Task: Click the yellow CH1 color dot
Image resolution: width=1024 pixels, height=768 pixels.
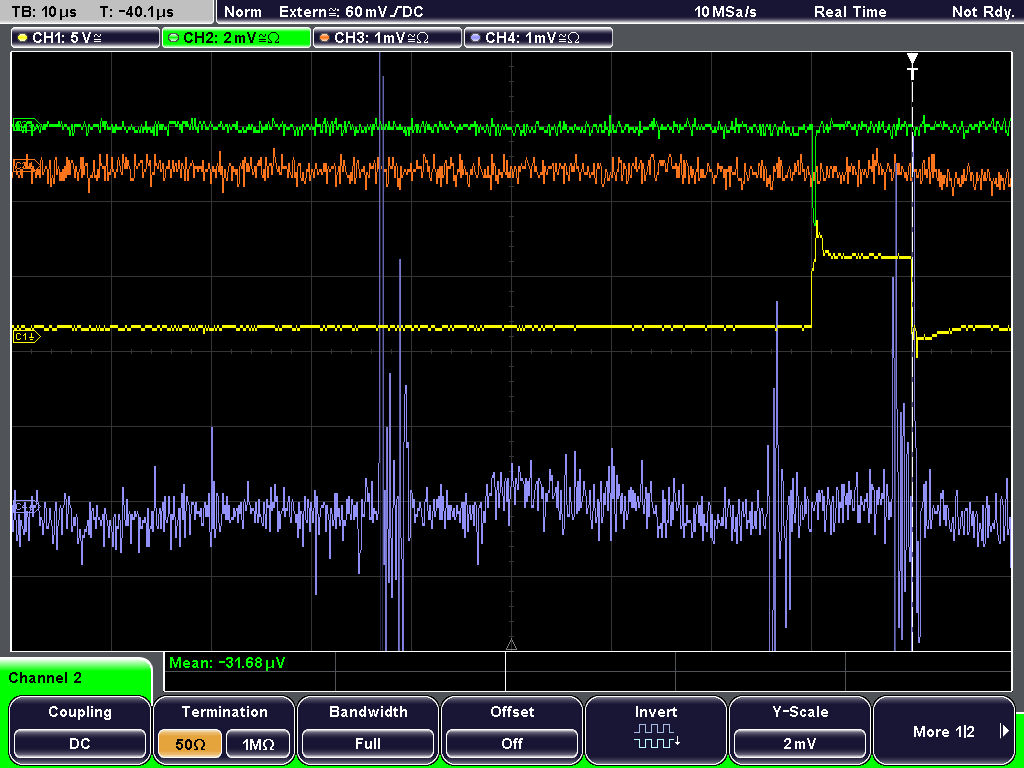Action: 22,38
